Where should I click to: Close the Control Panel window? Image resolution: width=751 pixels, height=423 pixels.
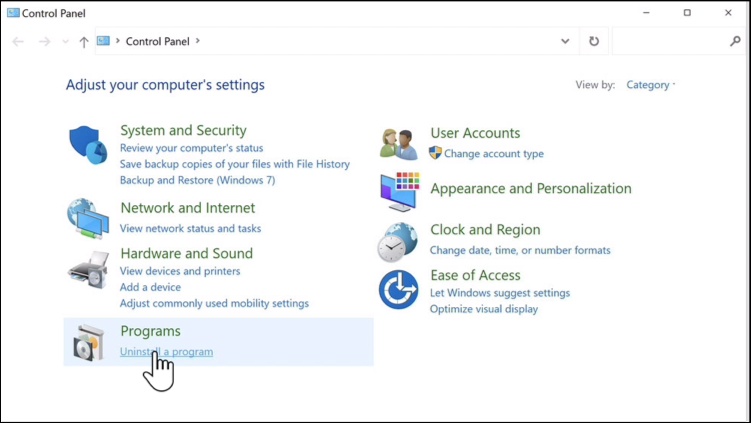[x=728, y=13]
